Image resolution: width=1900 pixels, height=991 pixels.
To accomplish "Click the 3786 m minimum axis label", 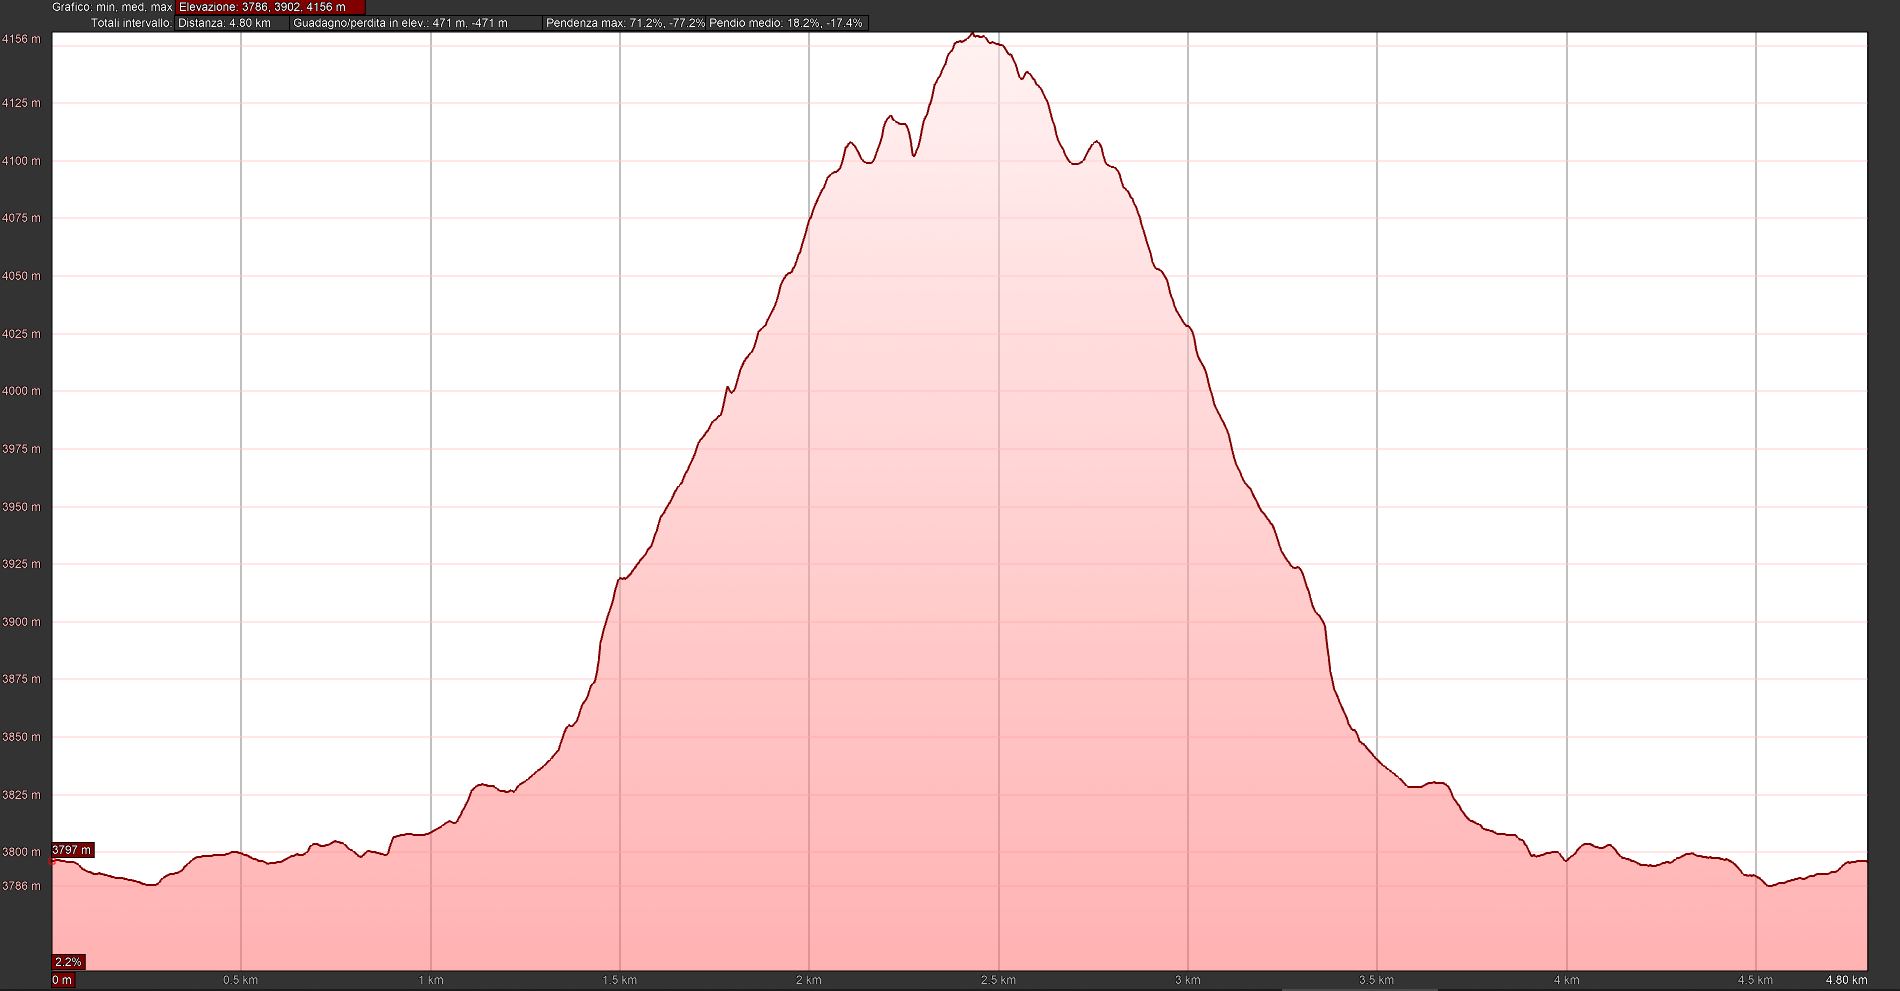I will coord(22,886).
